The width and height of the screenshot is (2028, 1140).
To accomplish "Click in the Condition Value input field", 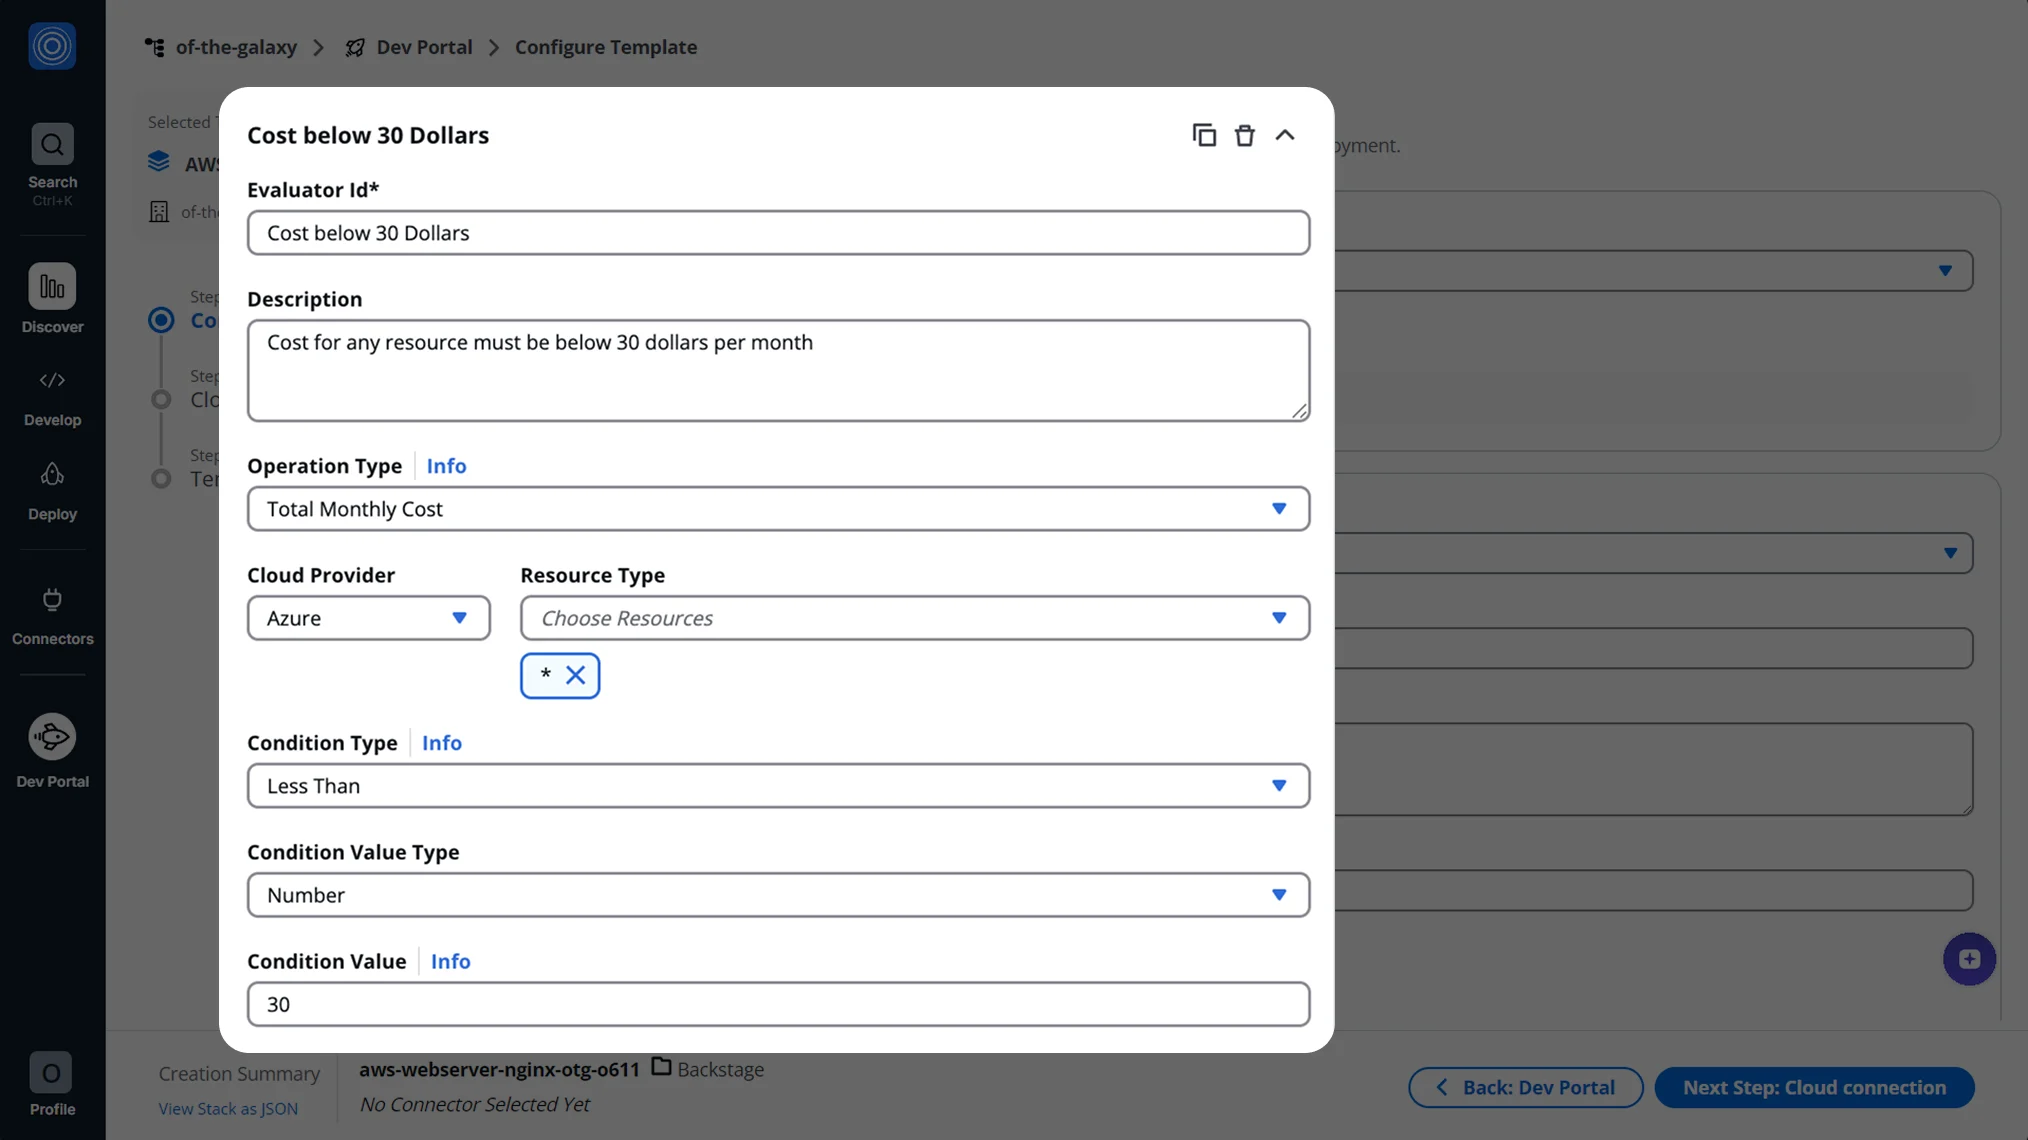I will [778, 1004].
